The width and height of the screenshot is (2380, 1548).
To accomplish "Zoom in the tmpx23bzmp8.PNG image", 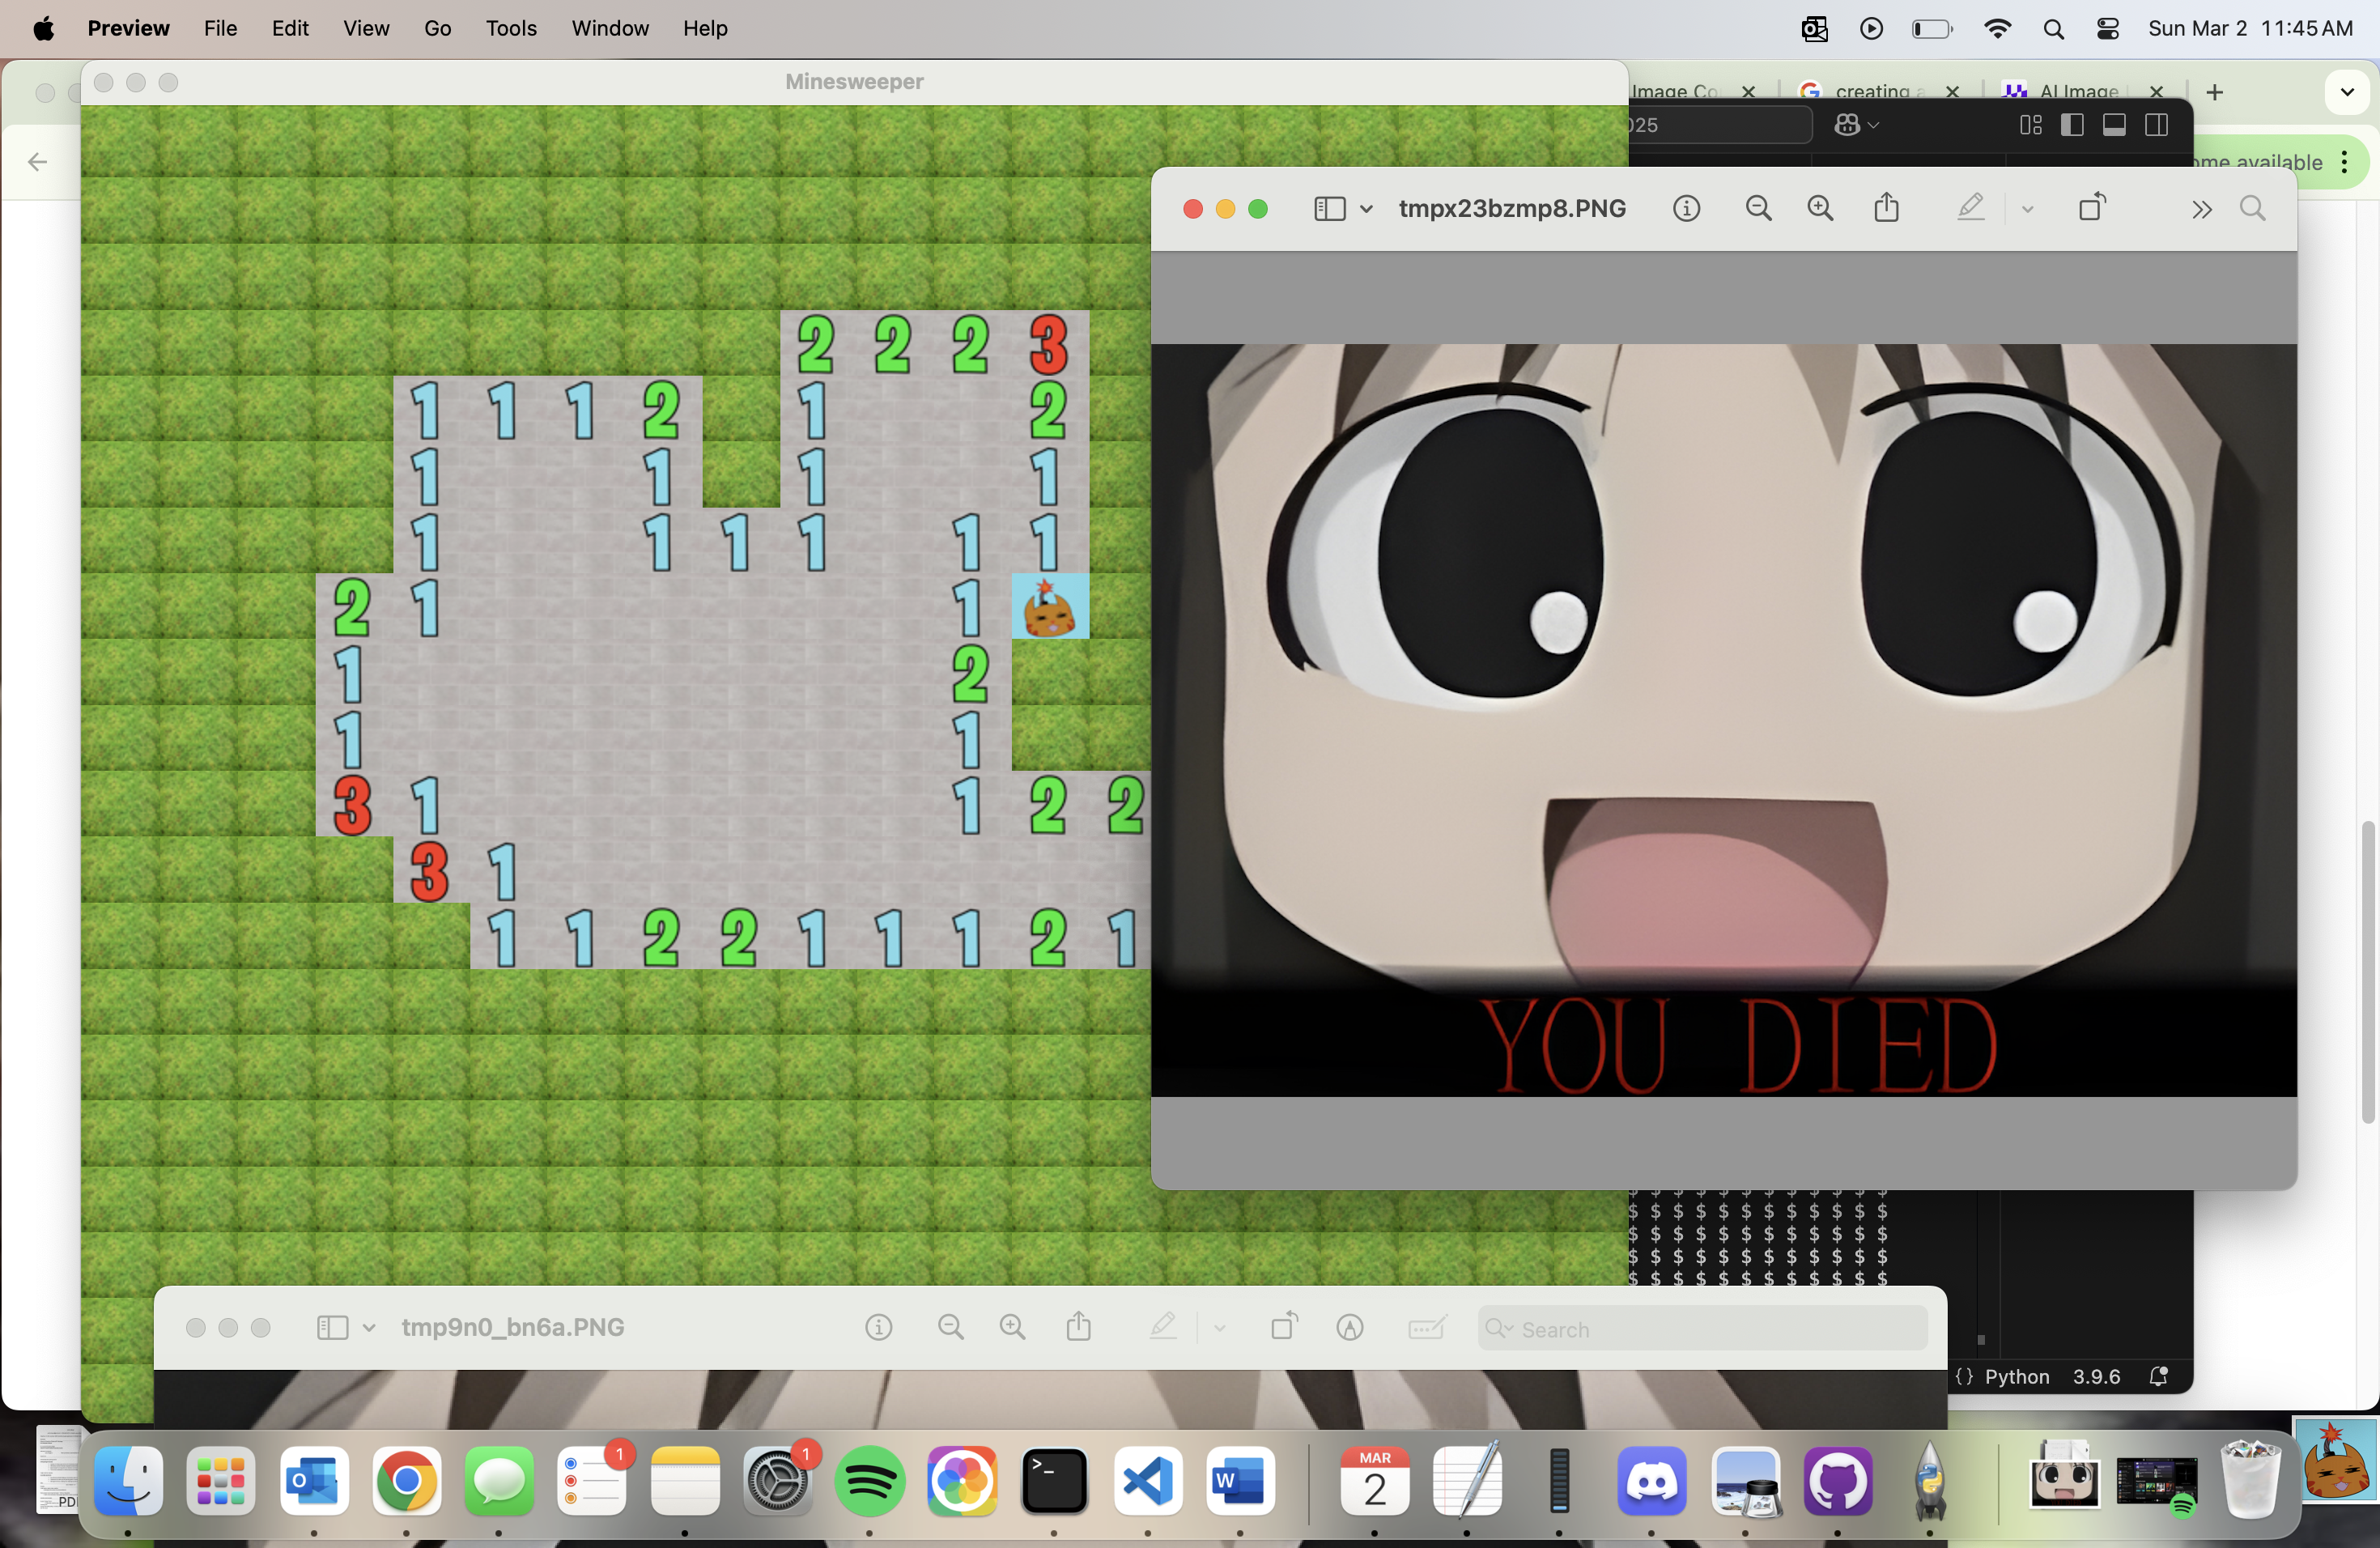I will point(1820,208).
